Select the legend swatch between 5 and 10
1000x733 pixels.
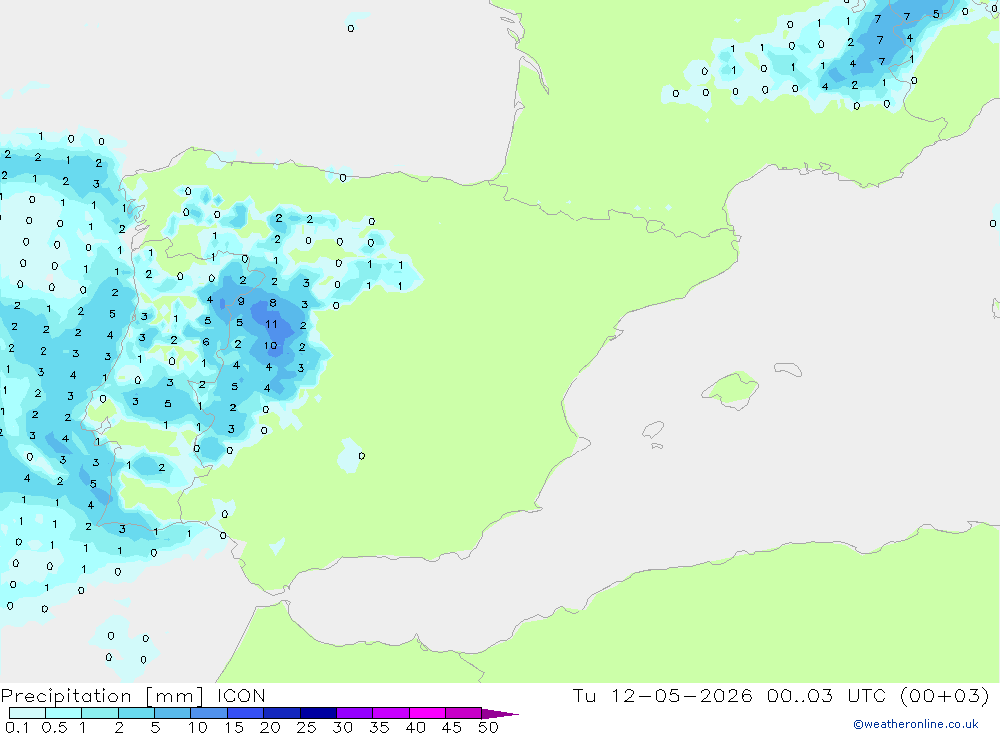[x=172, y=713]
